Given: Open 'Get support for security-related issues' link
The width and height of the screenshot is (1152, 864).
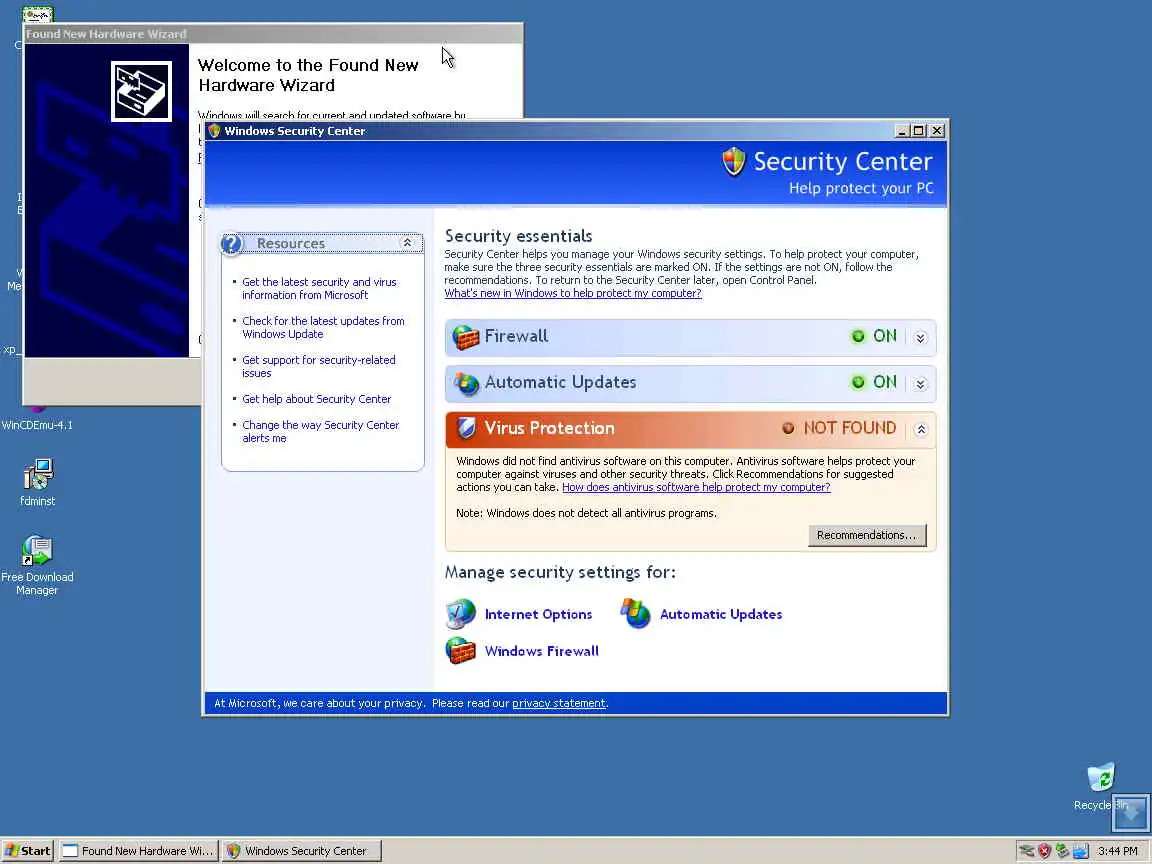Looking at the screenshot, I should coord(319,366).
